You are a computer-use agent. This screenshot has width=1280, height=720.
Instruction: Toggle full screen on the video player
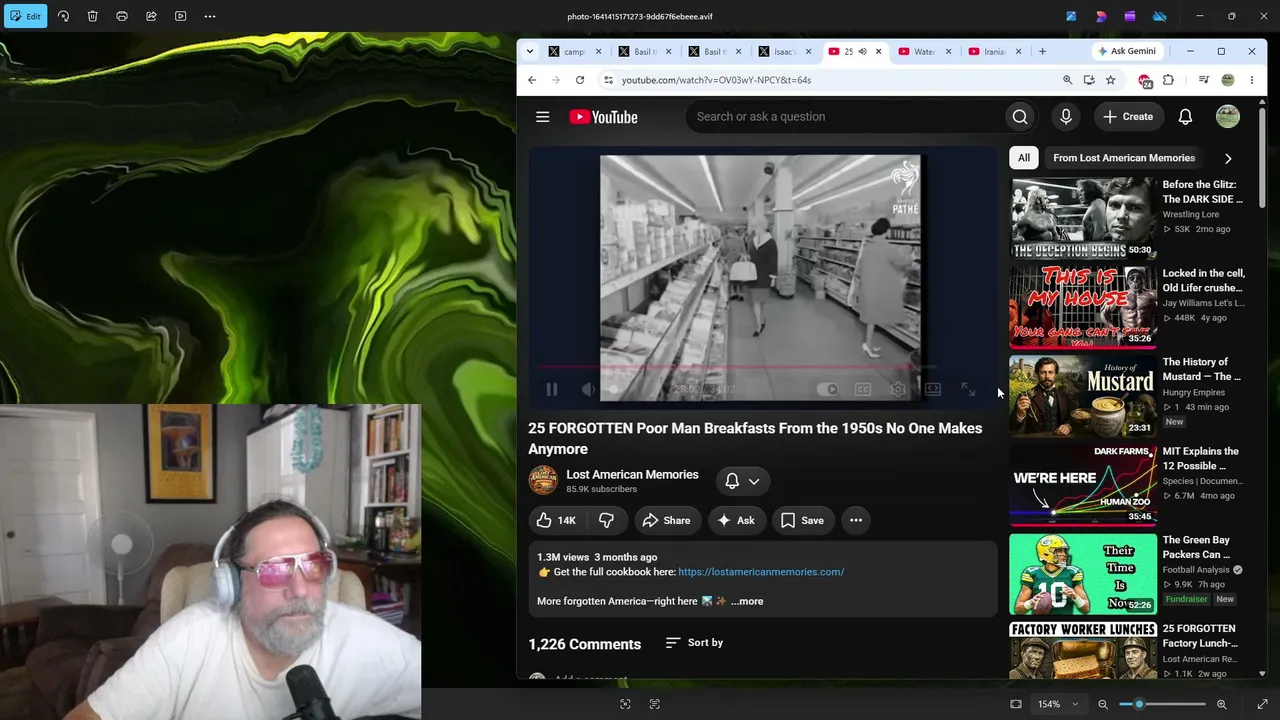968,390
